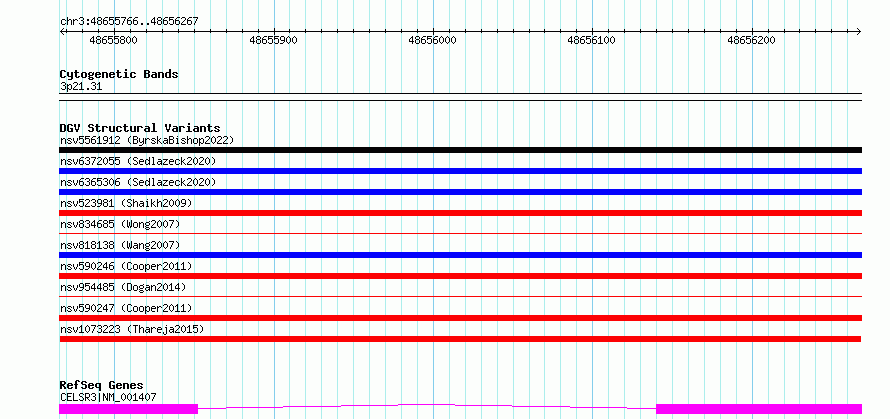Viewport: 890px width, 419px height.
Task: Click ruler position 48656100
Action: click(591, 40)
